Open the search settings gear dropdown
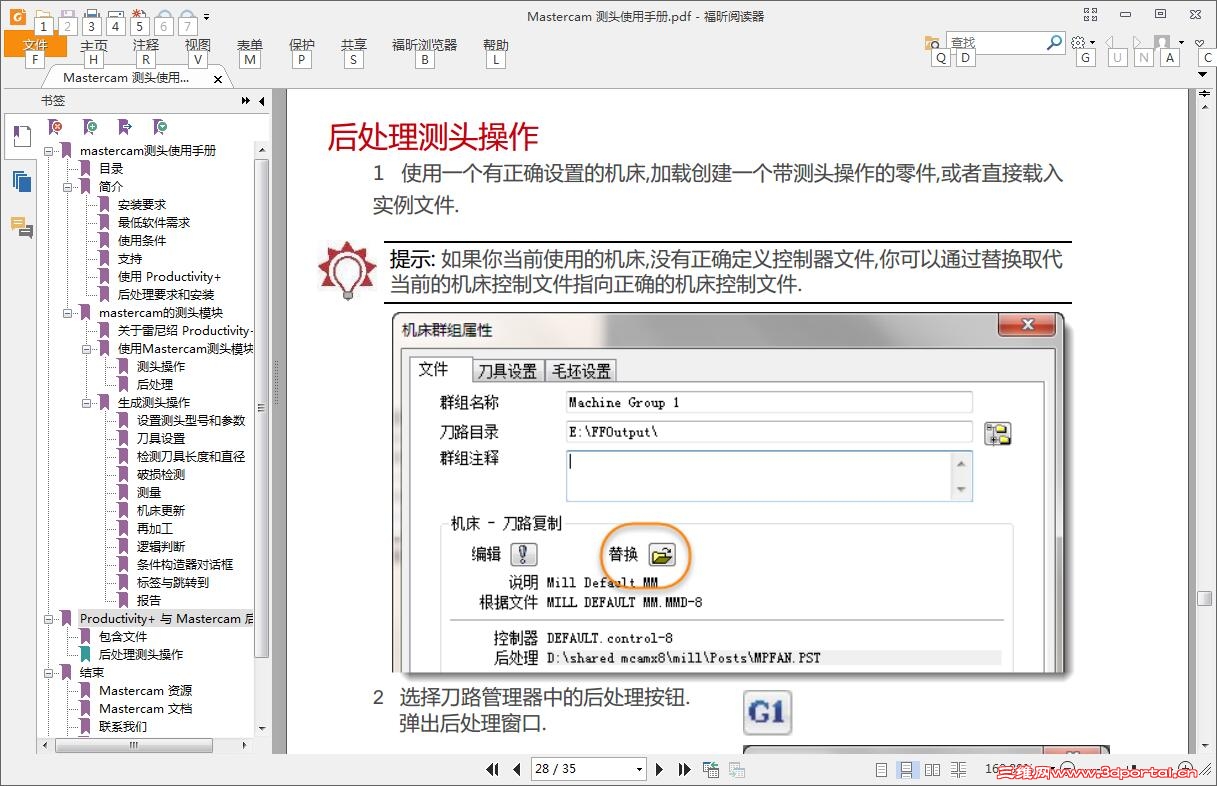The image size is (1217, 786). (x=1082, y=43)
